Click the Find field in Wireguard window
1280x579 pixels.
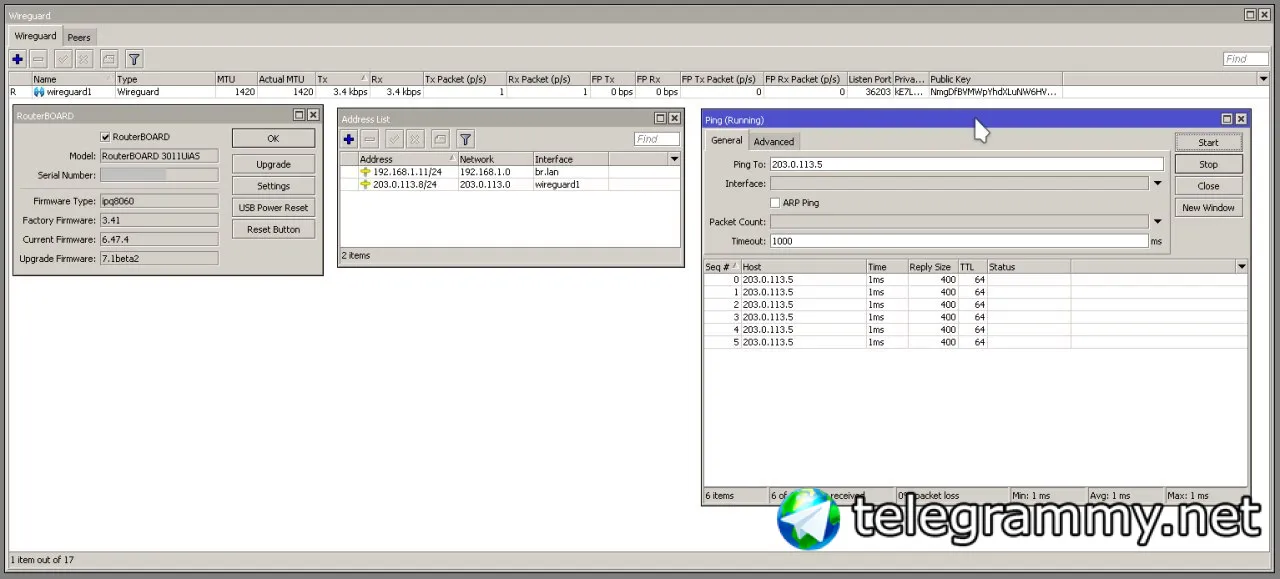(x=1246, y=59)
